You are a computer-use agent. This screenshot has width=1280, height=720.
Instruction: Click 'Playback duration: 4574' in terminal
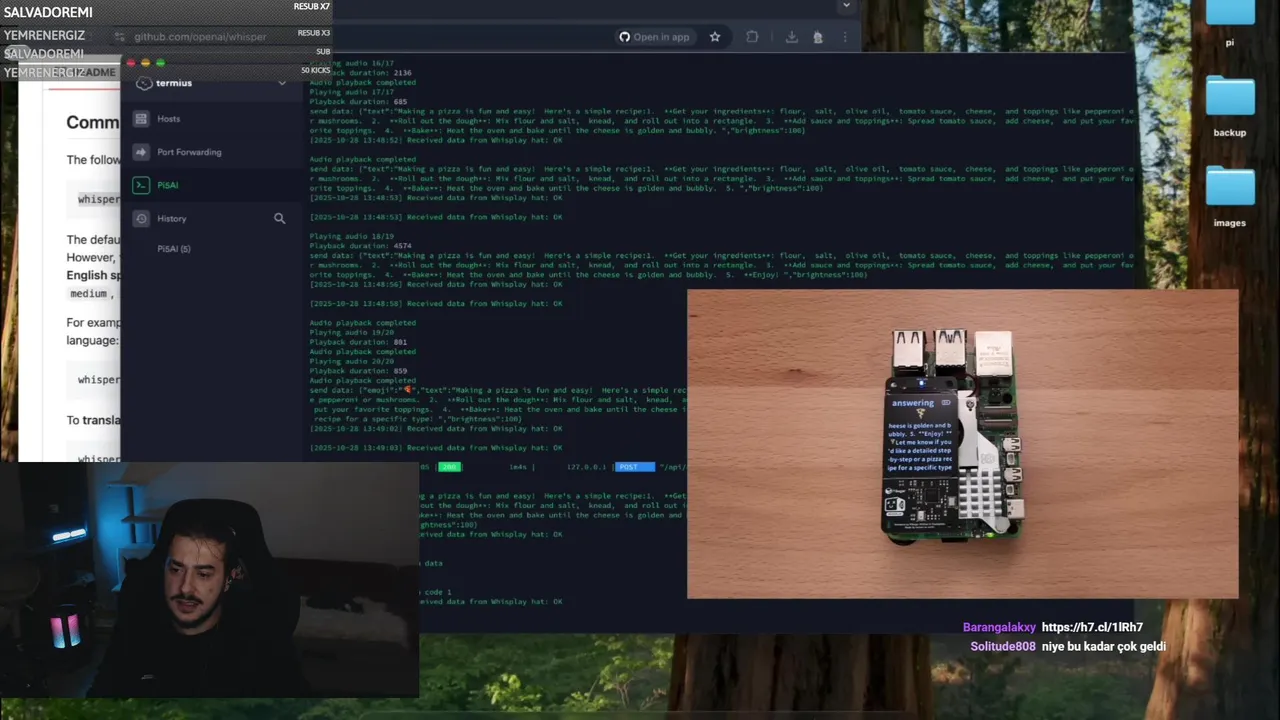pos(360,246)
